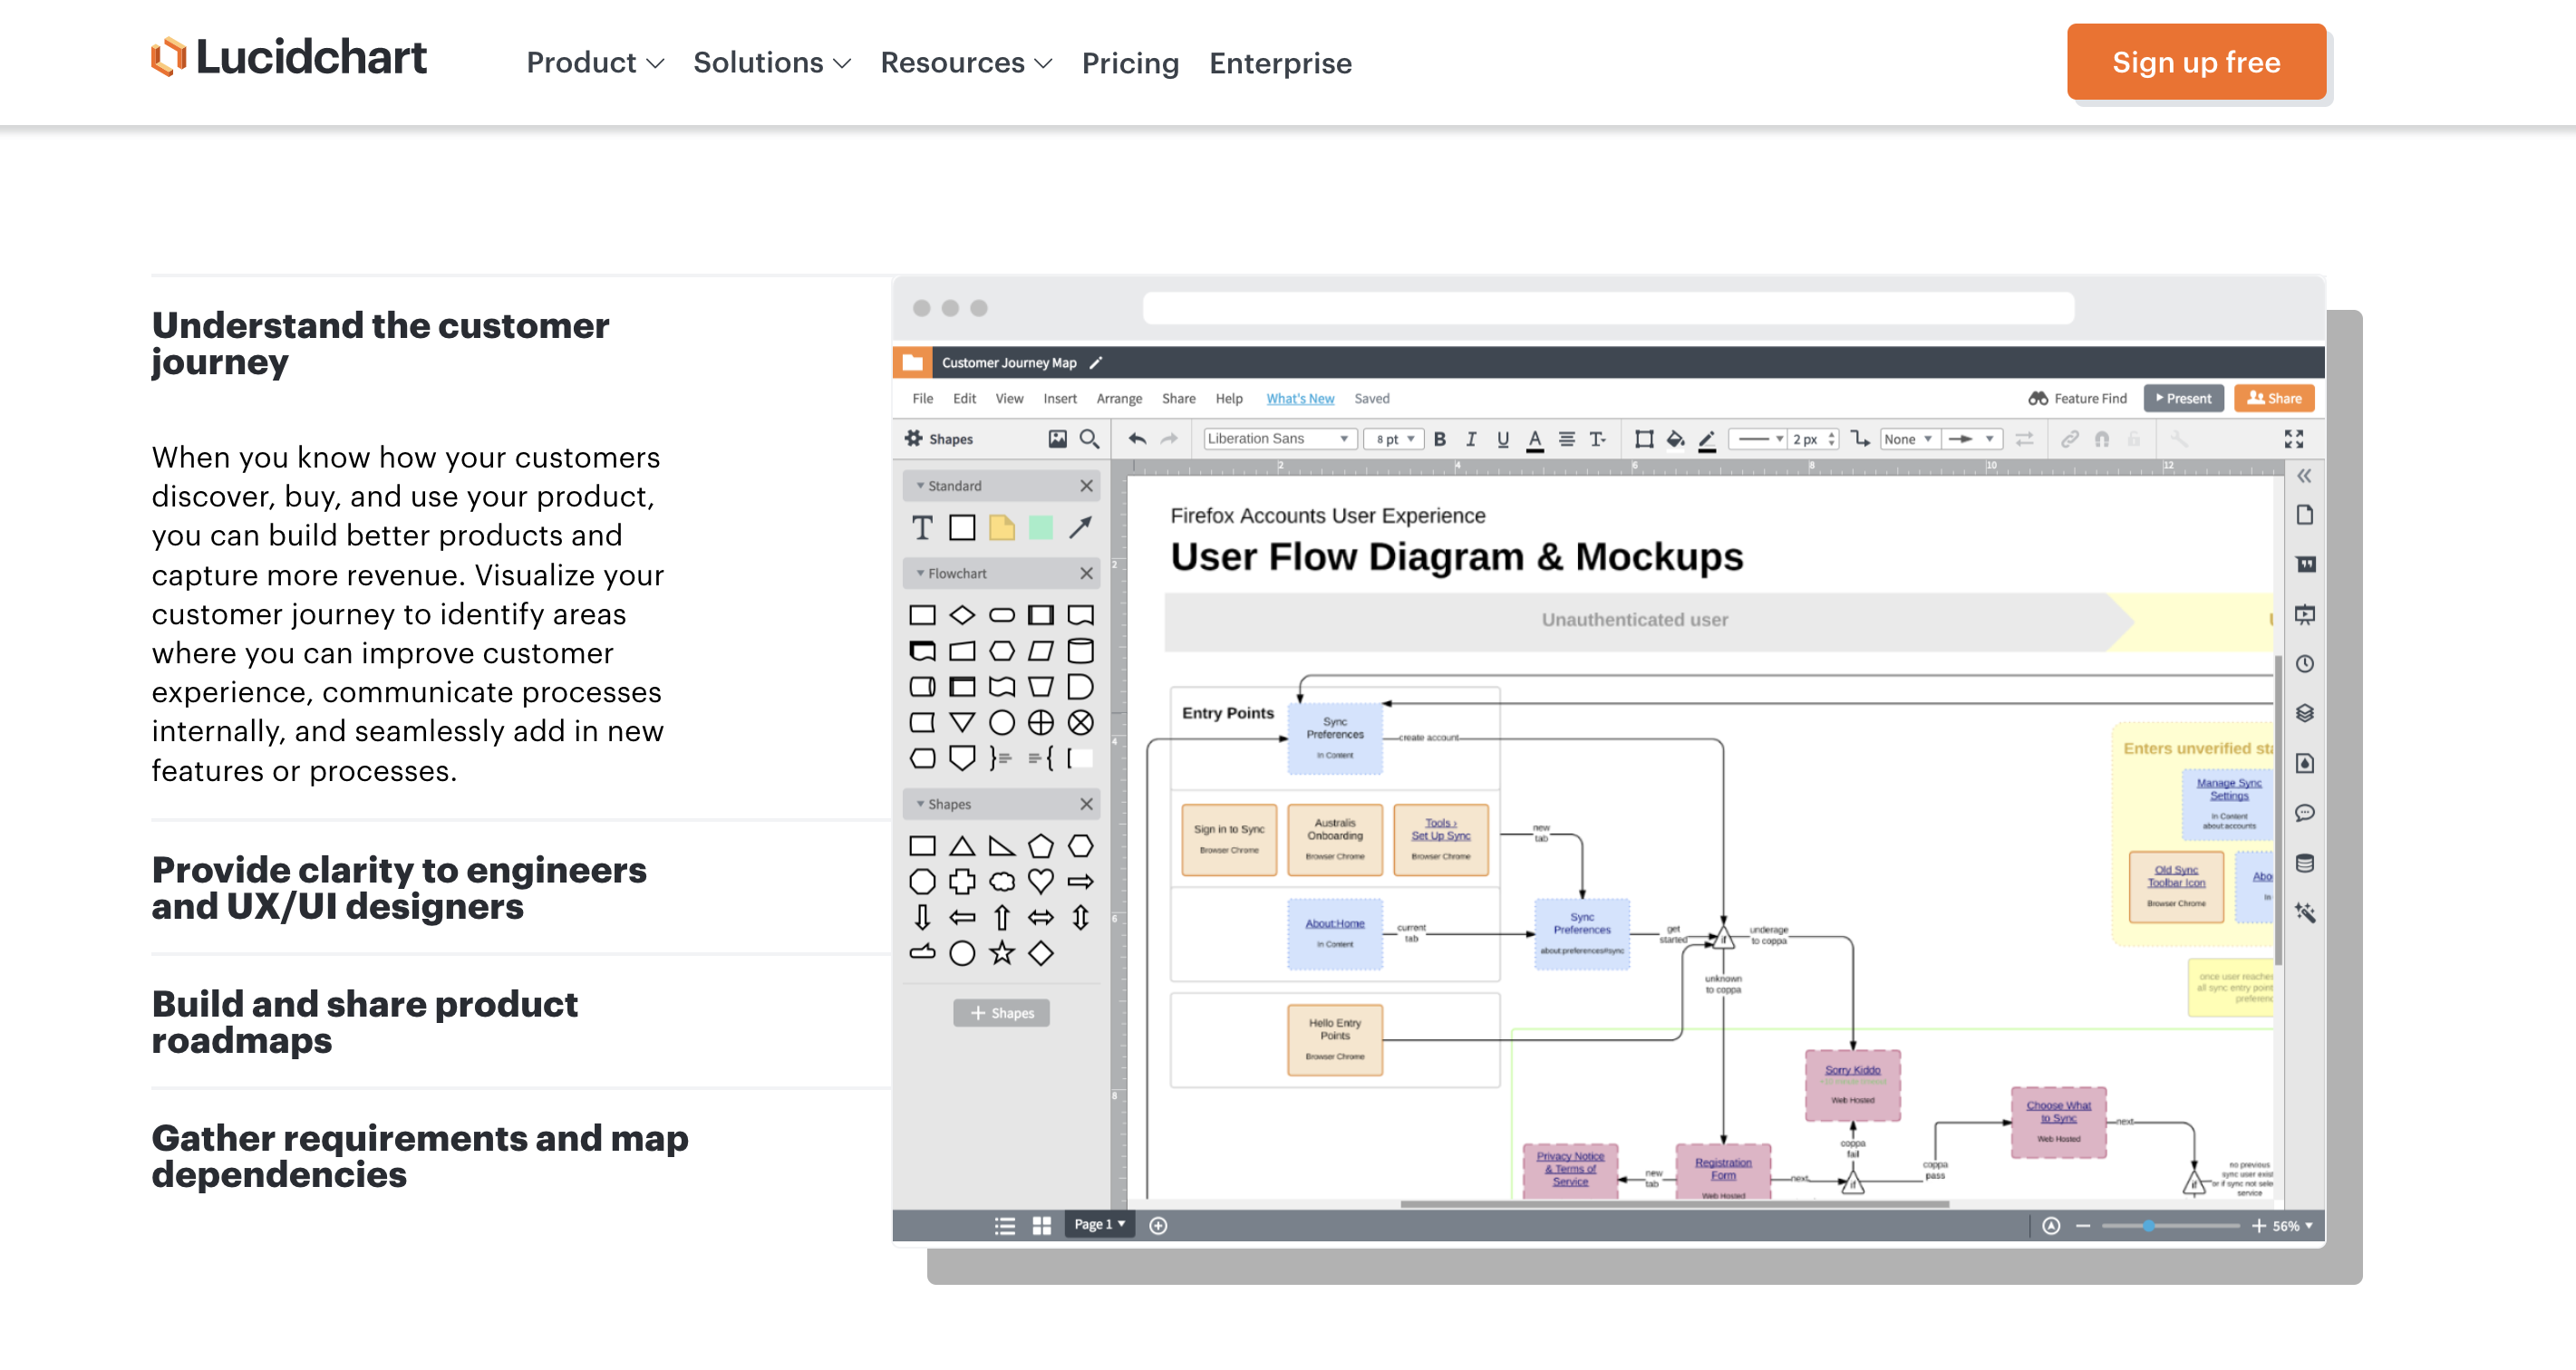2576x1370 pixels.
Task: Click the fill color bucket icon
Action: (x=1675, y=439)
